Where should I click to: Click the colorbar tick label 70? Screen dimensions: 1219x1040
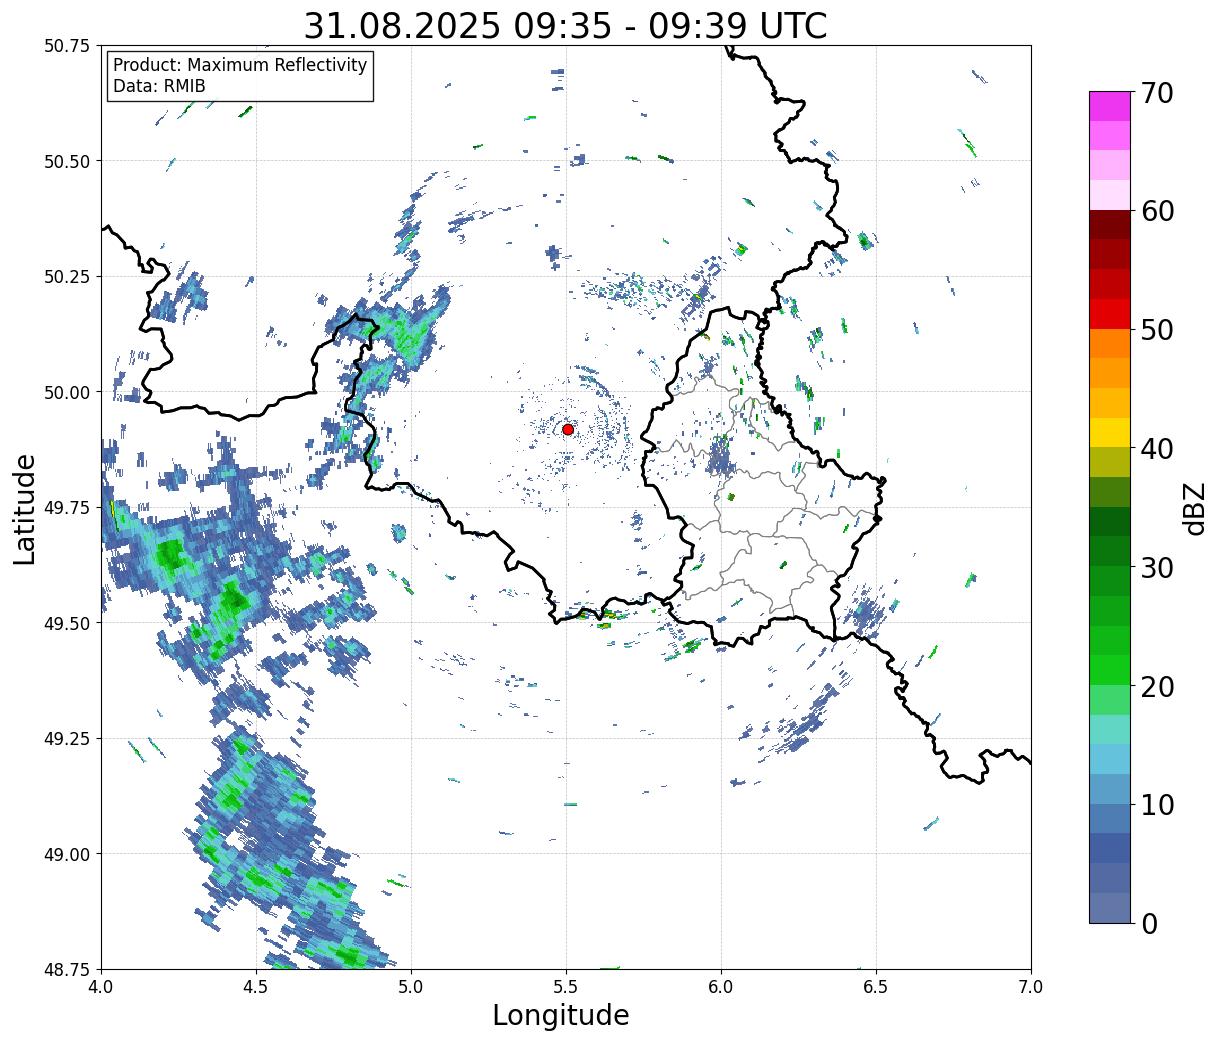click(x=1157, y=93)
